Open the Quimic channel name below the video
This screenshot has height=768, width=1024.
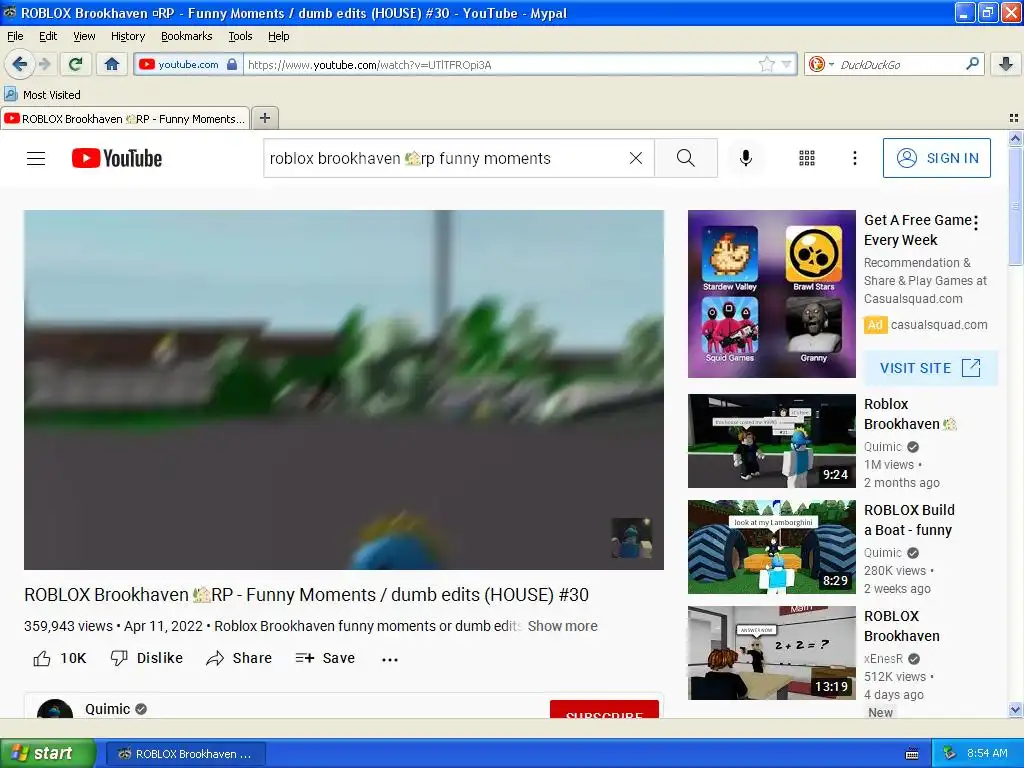click(107, 709)
